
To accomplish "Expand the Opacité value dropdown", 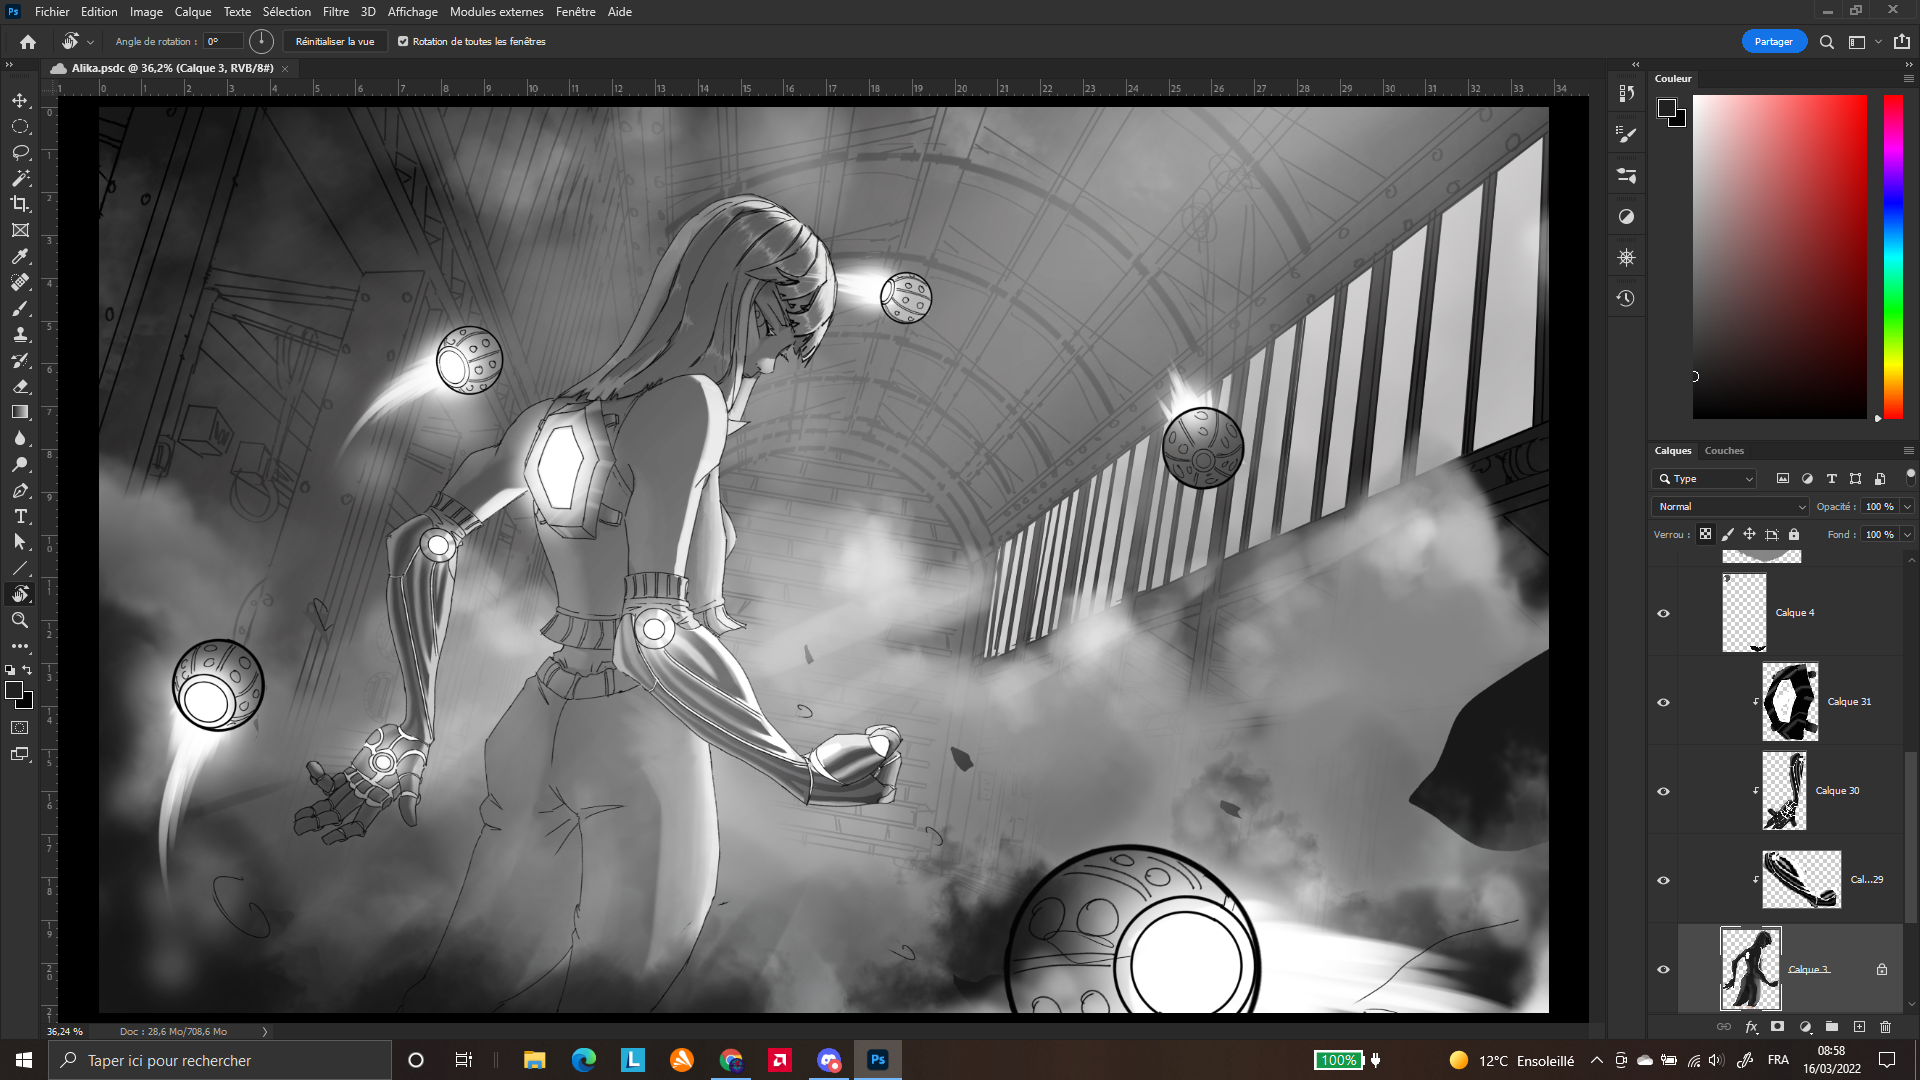I will pos(1907,507).
